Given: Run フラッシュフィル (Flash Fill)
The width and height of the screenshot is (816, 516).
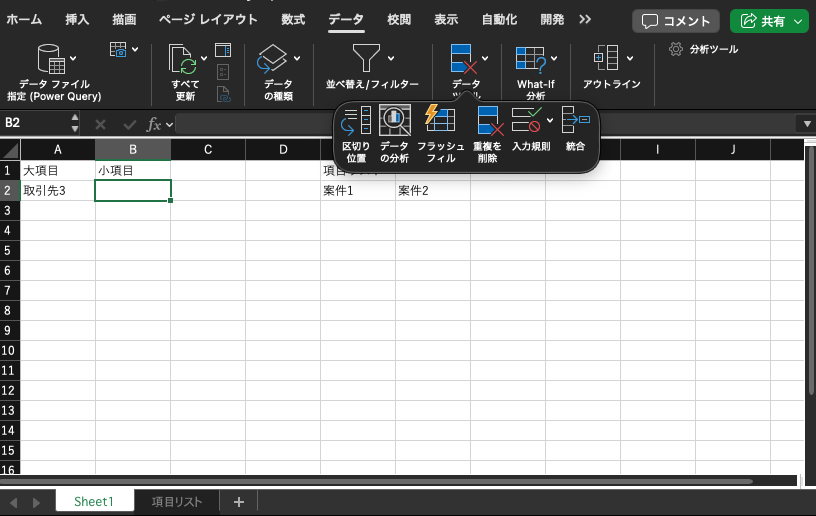Looking at the screenshot, I should (x=440, y=120).
